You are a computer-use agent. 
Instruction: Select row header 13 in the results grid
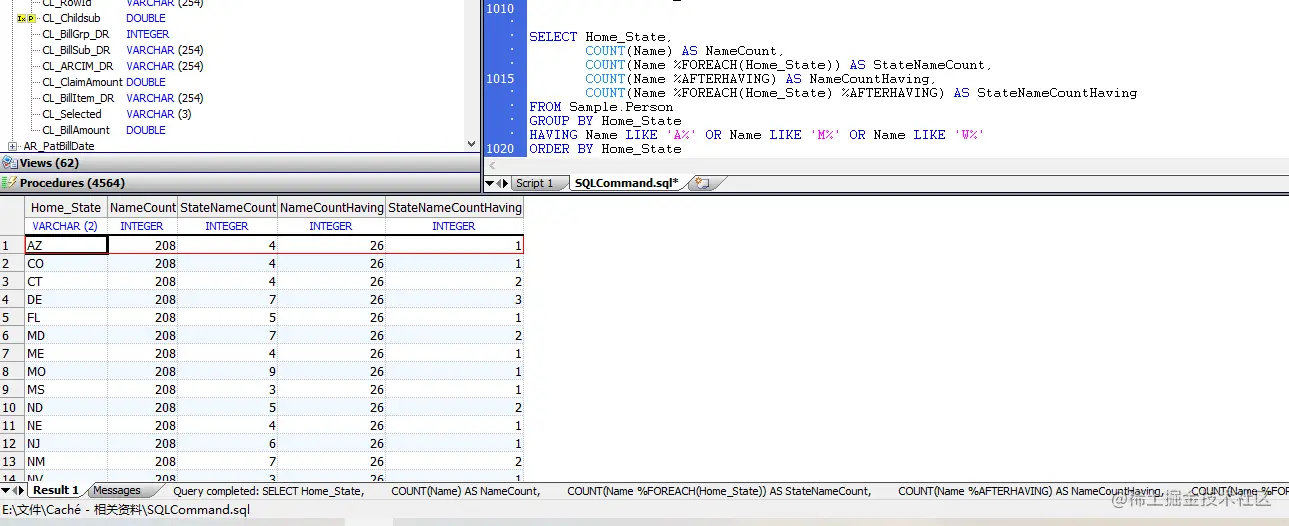pos(12,461)
